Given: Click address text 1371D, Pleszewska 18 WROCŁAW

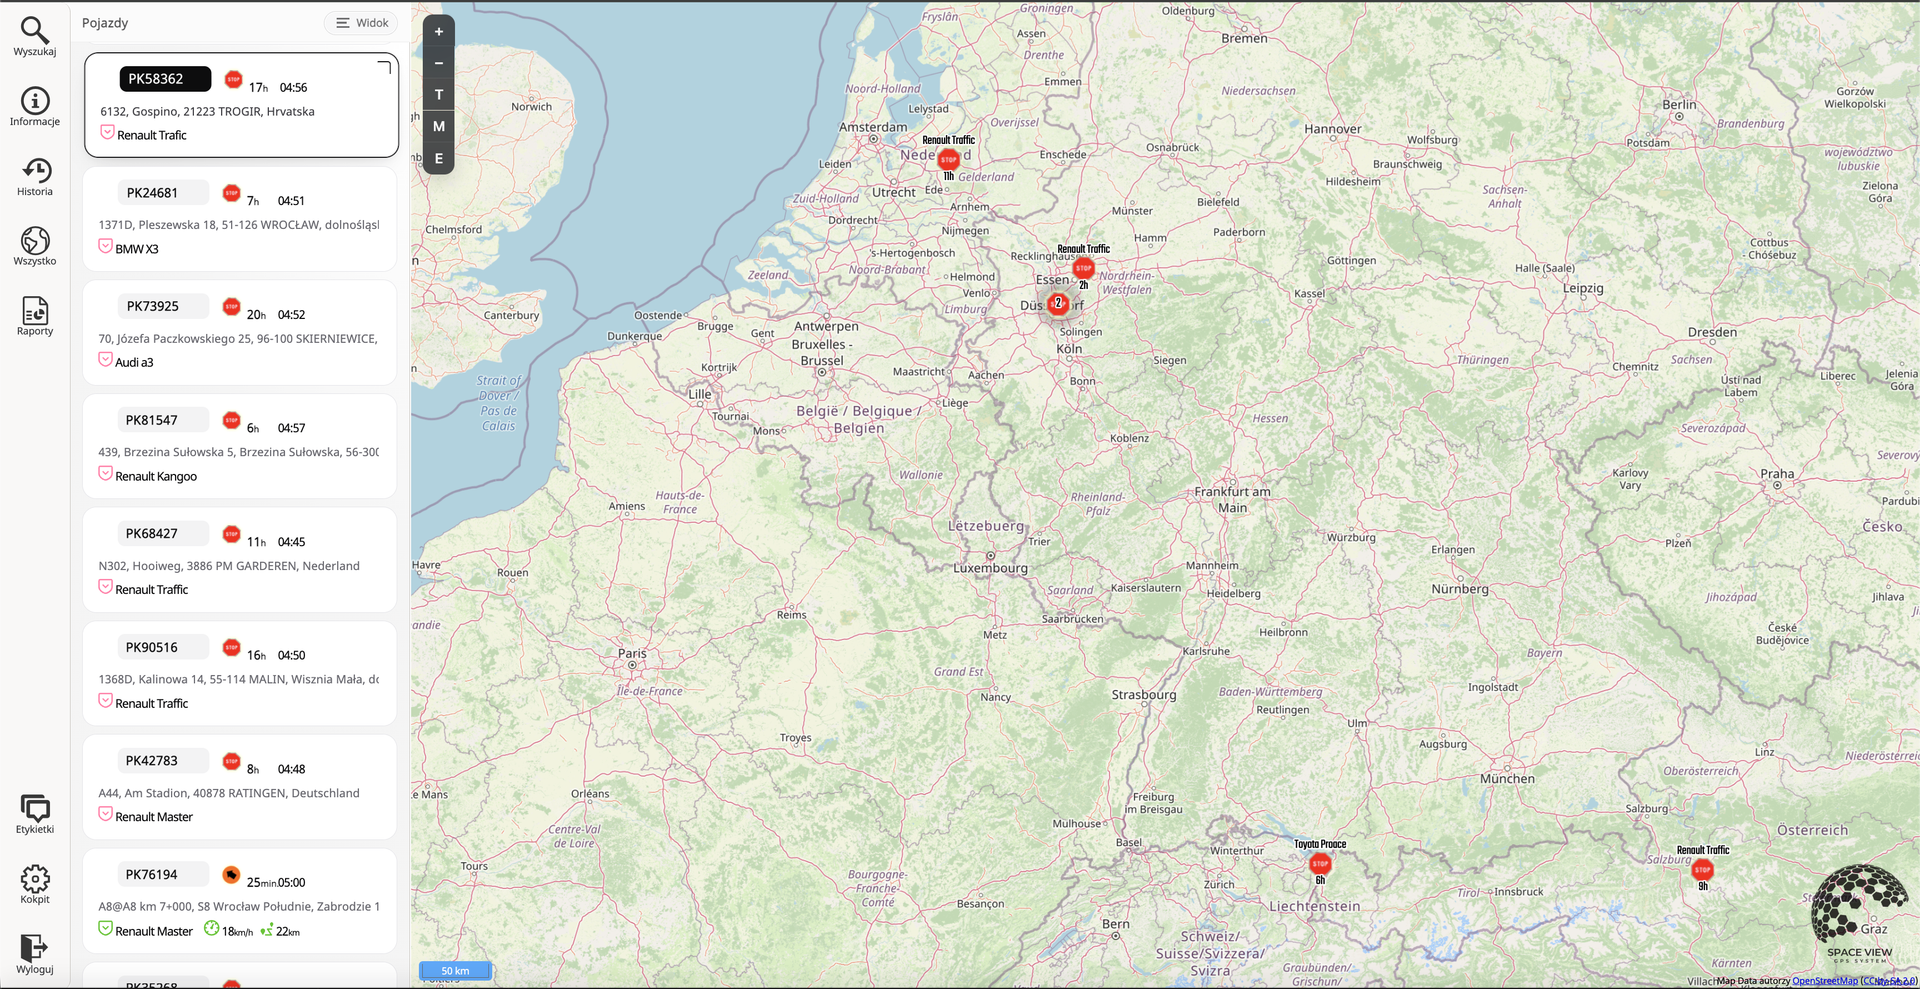Looking at the screenshot, I should tap(239, 225).
